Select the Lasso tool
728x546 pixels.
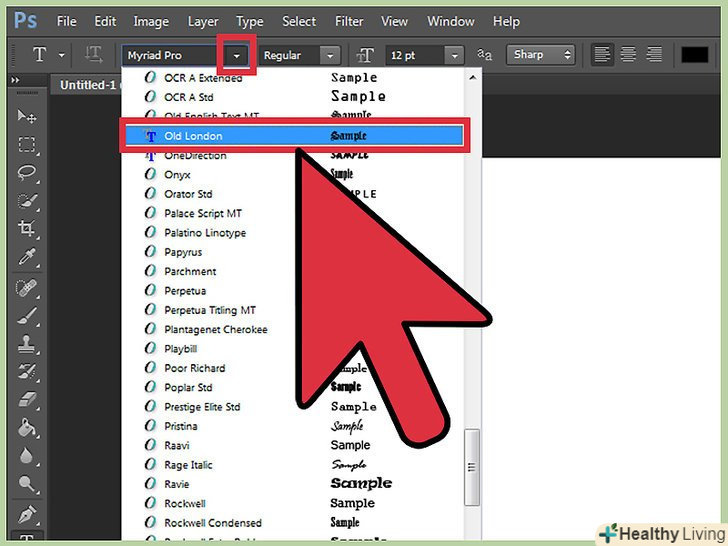26,173
